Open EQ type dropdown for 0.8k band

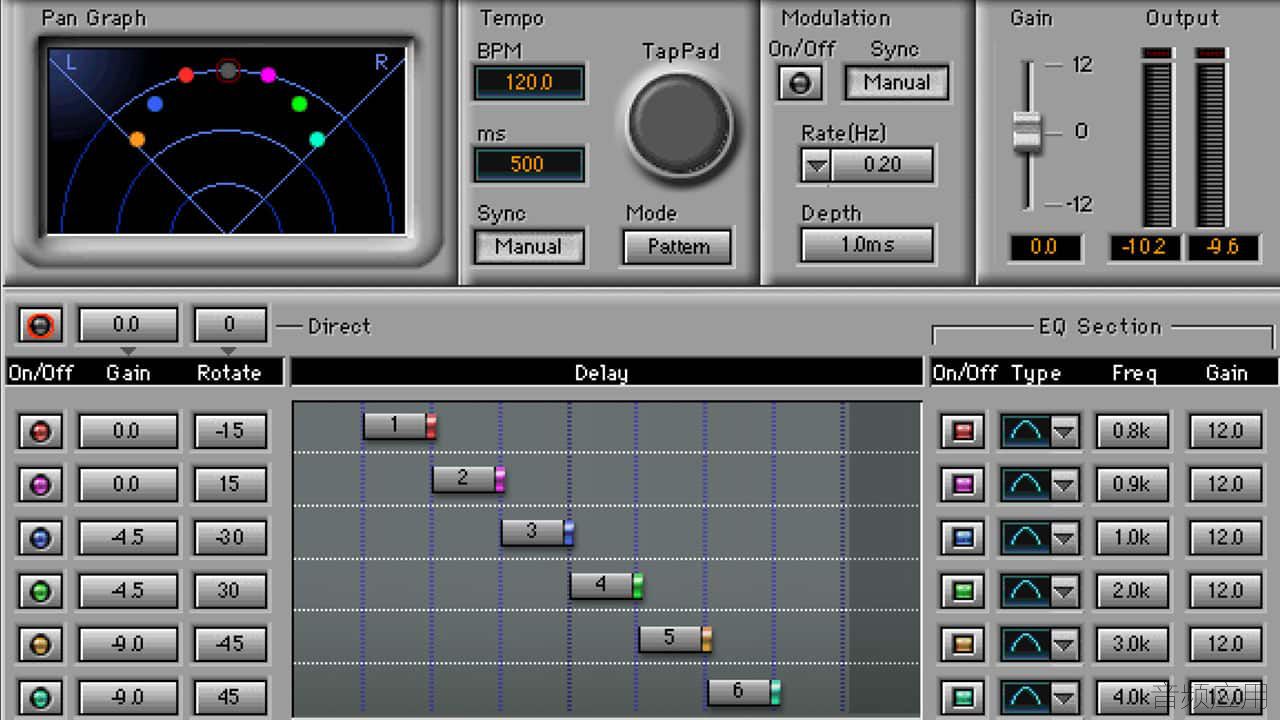point(1064,432)
